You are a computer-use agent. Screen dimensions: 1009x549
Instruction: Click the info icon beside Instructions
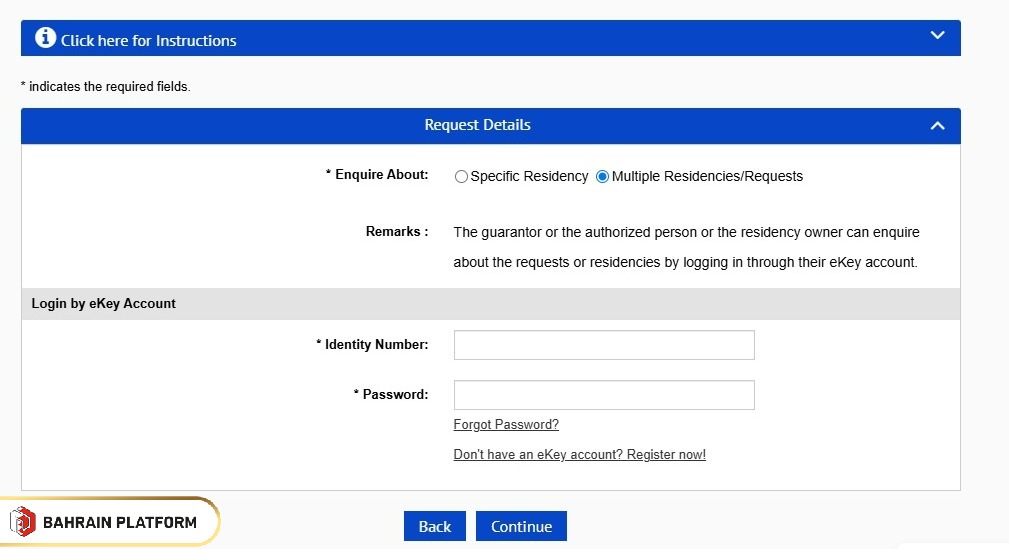click(x=46, y=38)
